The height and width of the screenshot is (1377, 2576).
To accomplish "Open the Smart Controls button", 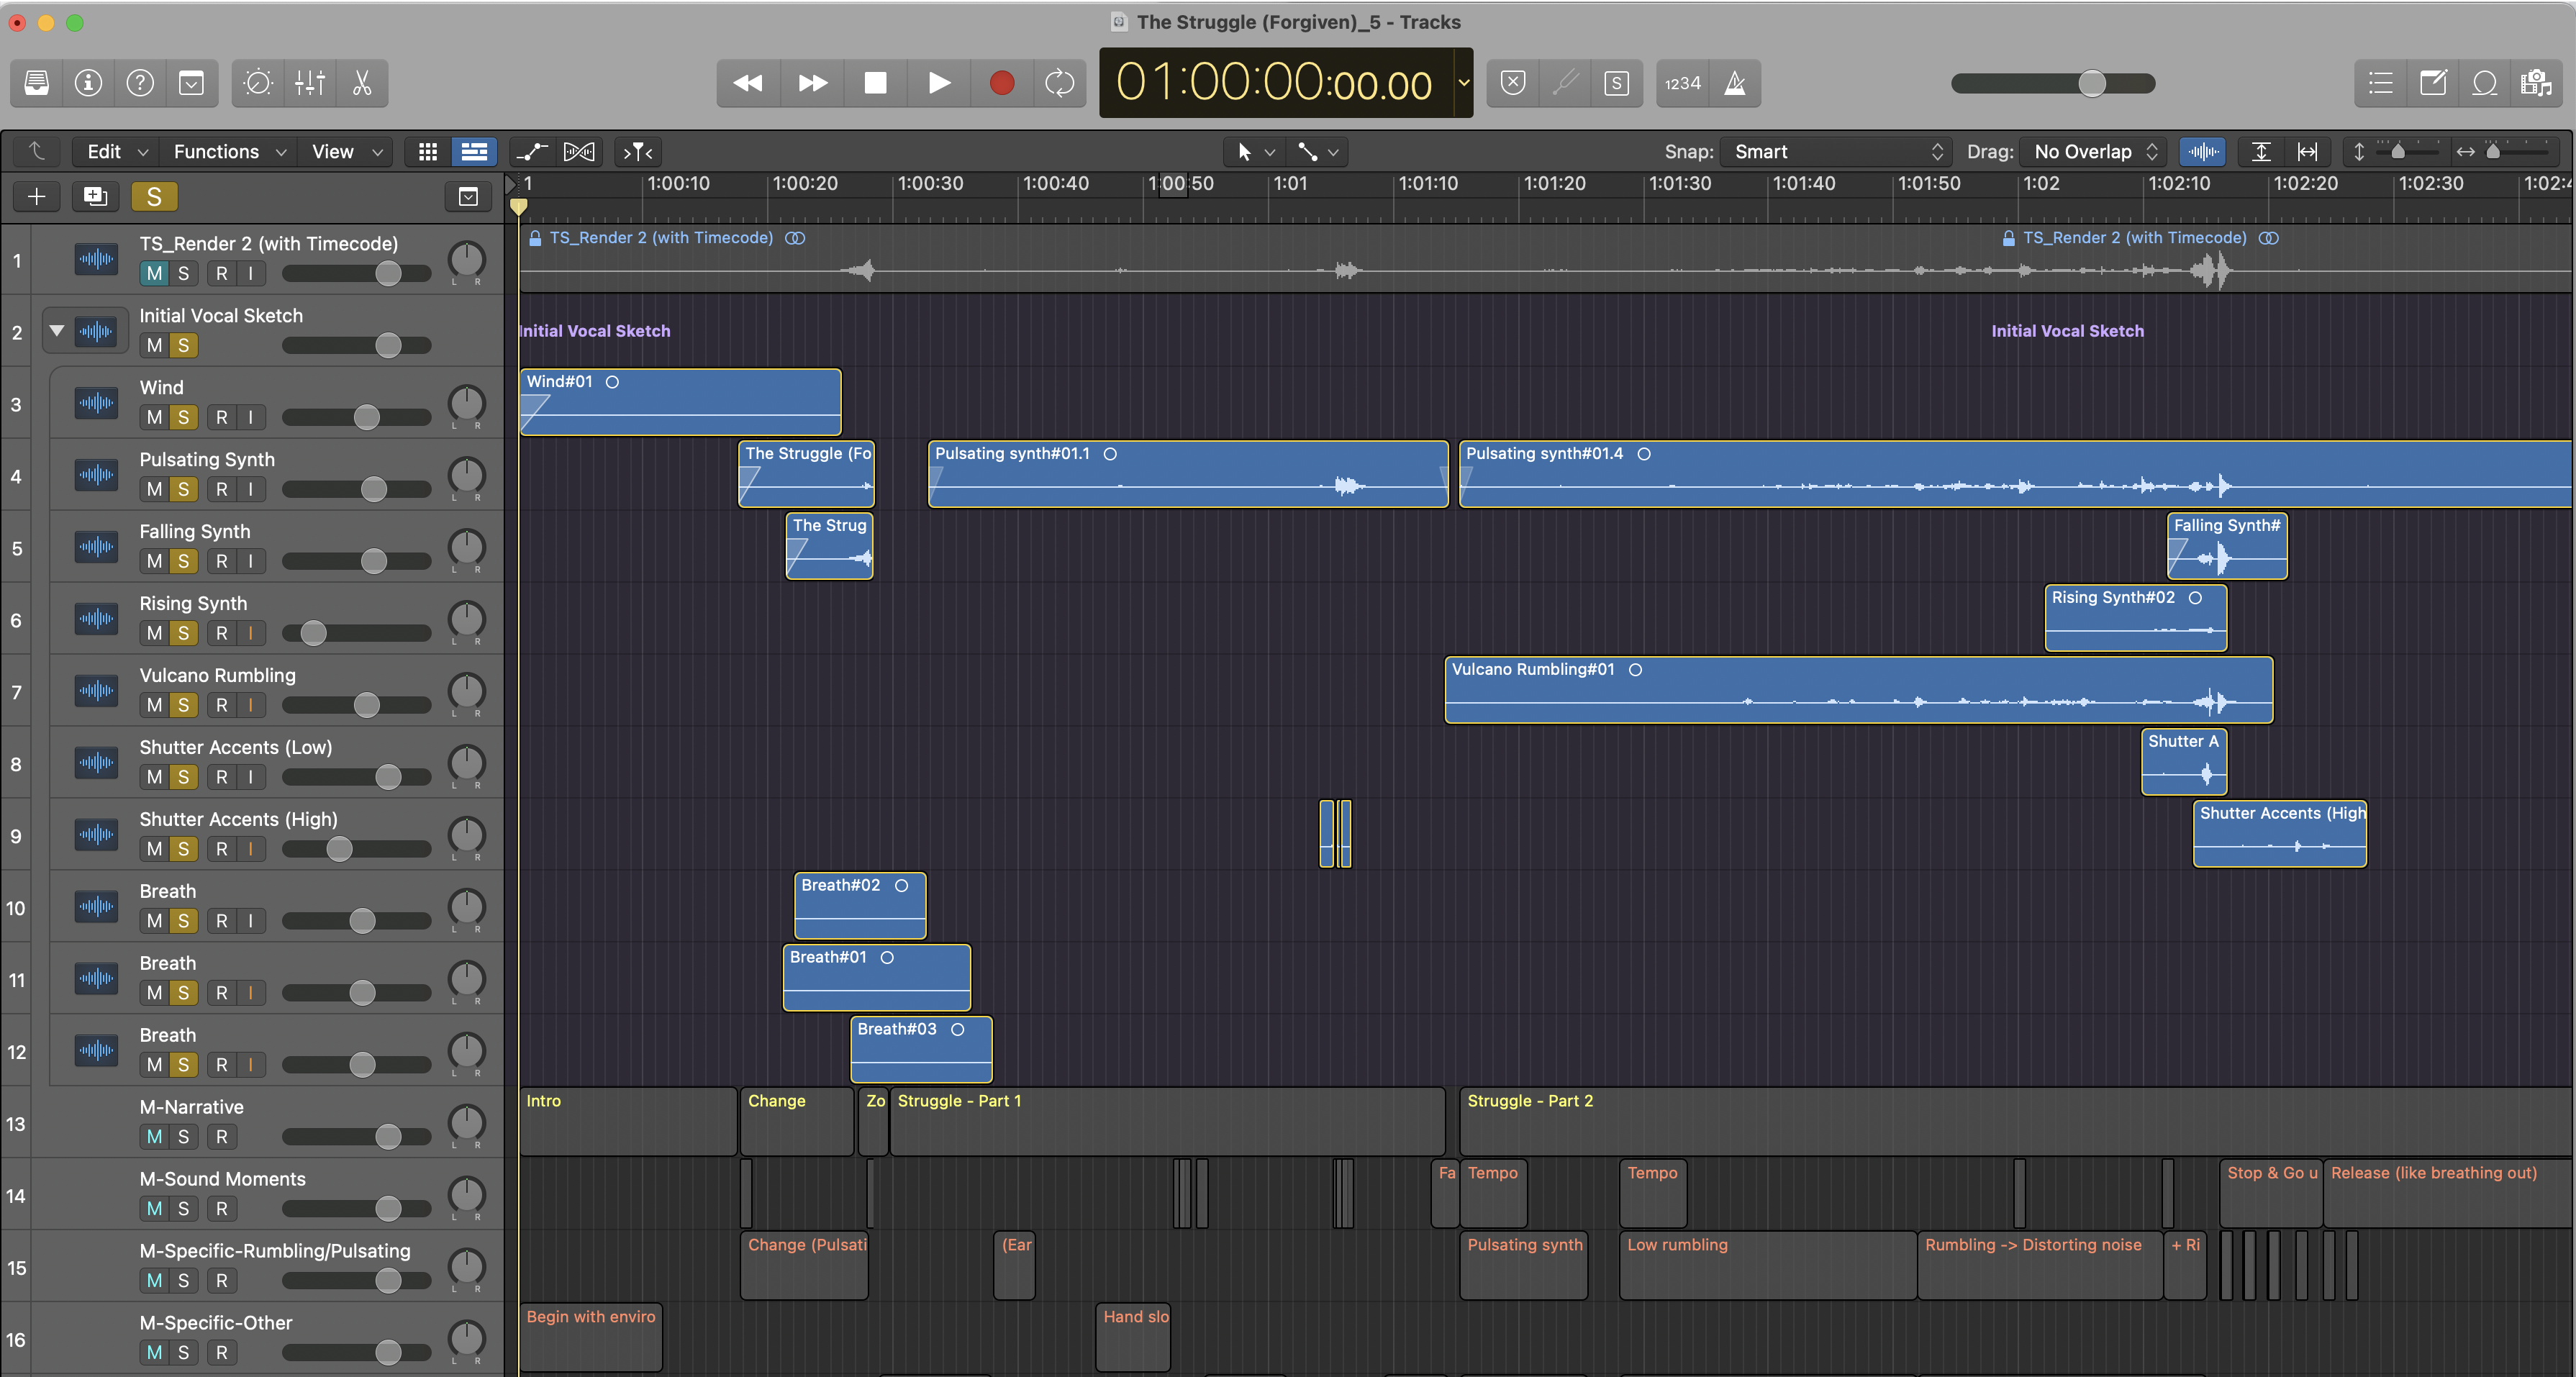I will (258, 83).
